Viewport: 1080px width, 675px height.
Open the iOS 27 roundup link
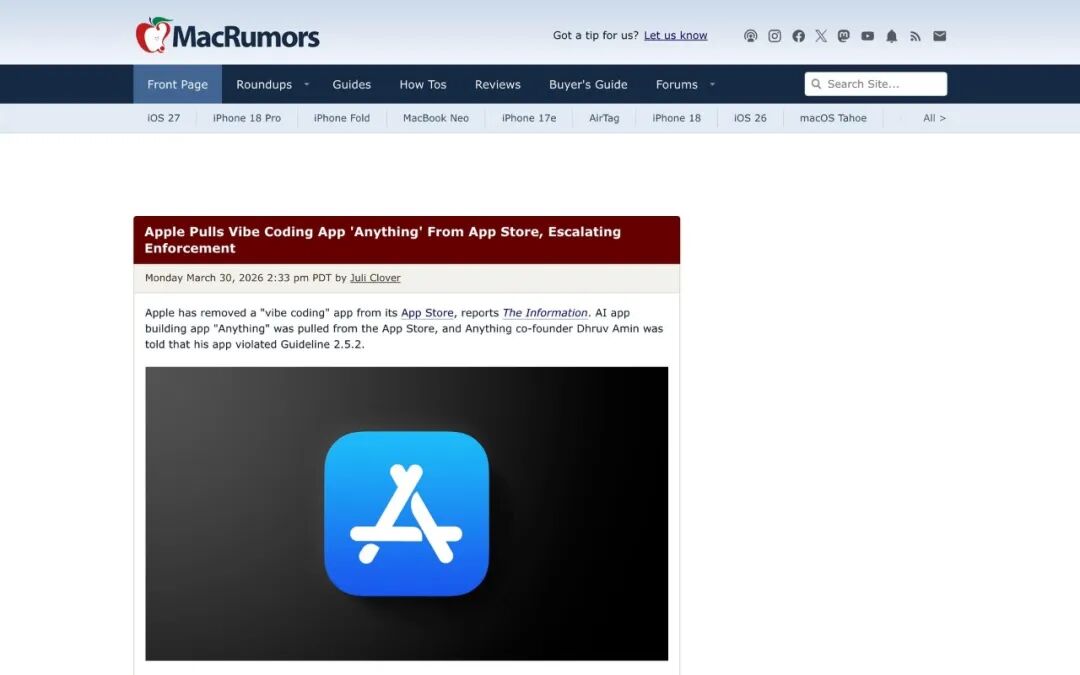click(x=163, y=118)
